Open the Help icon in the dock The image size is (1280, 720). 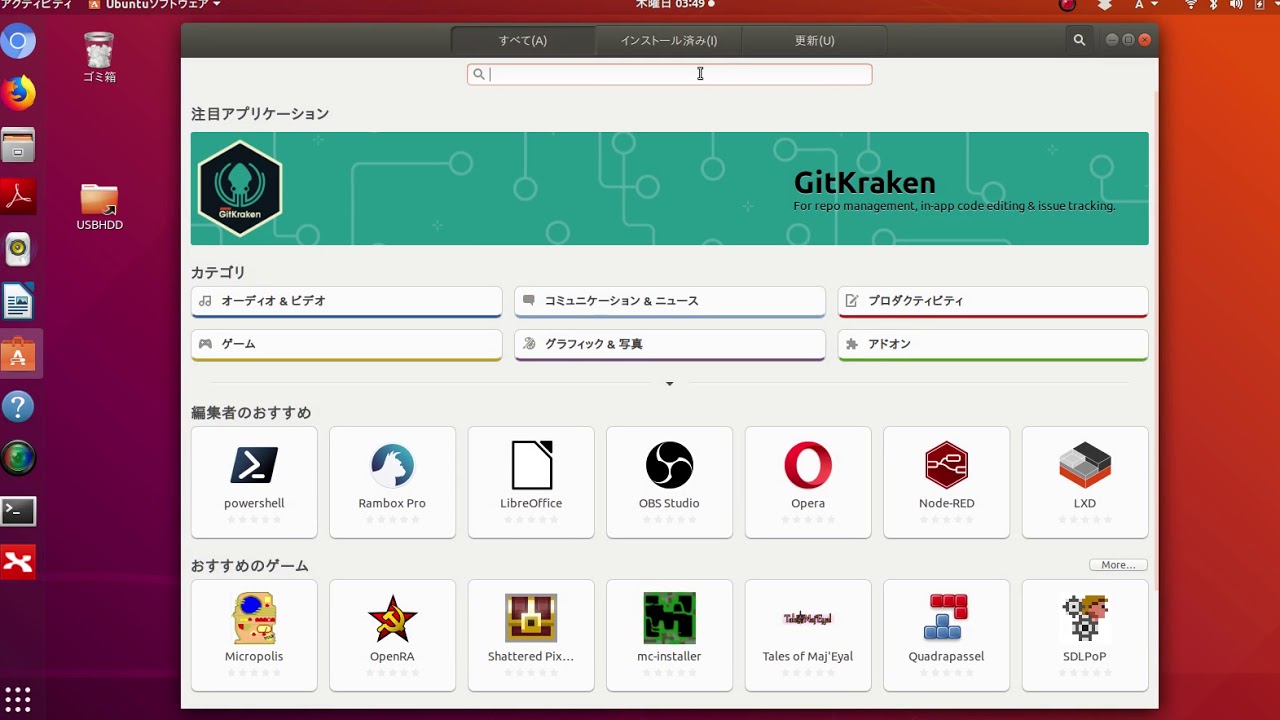[x=18, y=407]
